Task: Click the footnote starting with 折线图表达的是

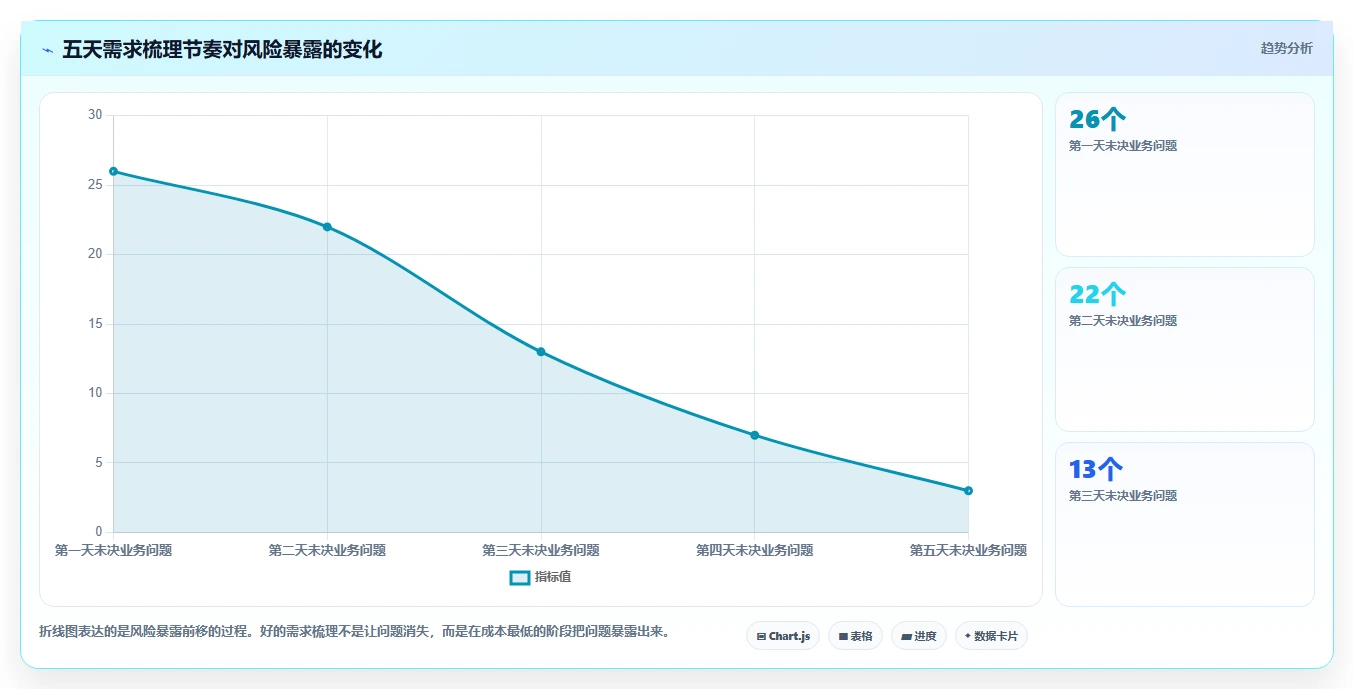Action: 354,632
